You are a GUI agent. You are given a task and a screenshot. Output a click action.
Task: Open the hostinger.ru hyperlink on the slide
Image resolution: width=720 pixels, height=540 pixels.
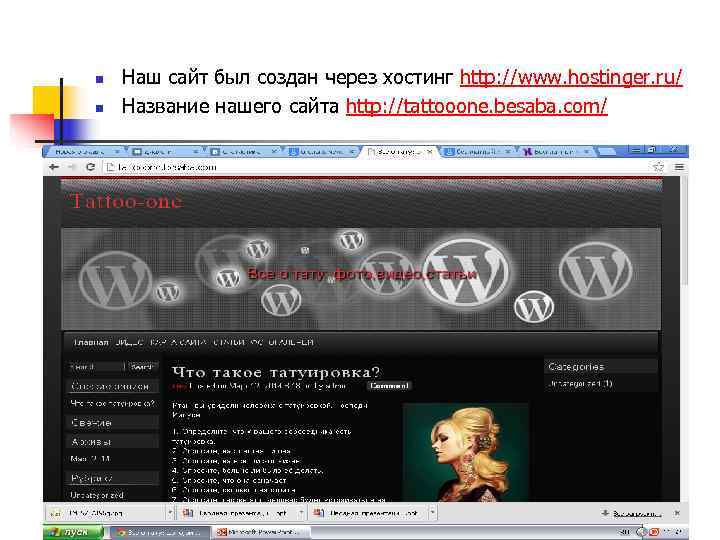[x=571, y=77]
